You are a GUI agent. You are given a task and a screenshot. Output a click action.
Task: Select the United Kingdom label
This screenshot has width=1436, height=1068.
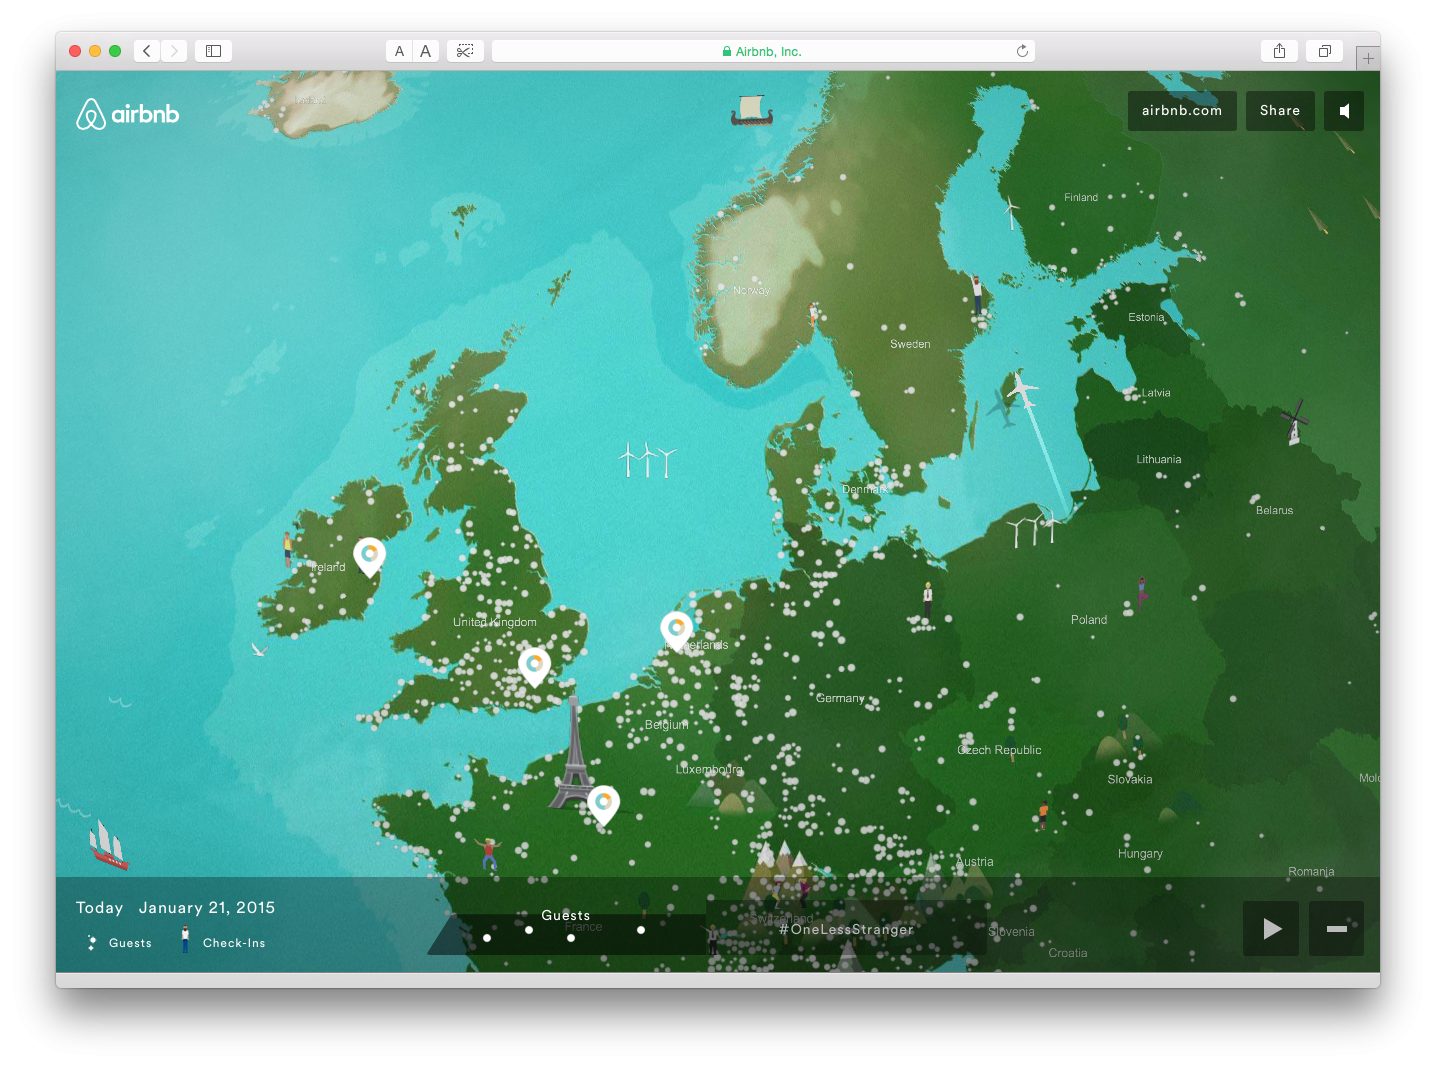(495, 622)
